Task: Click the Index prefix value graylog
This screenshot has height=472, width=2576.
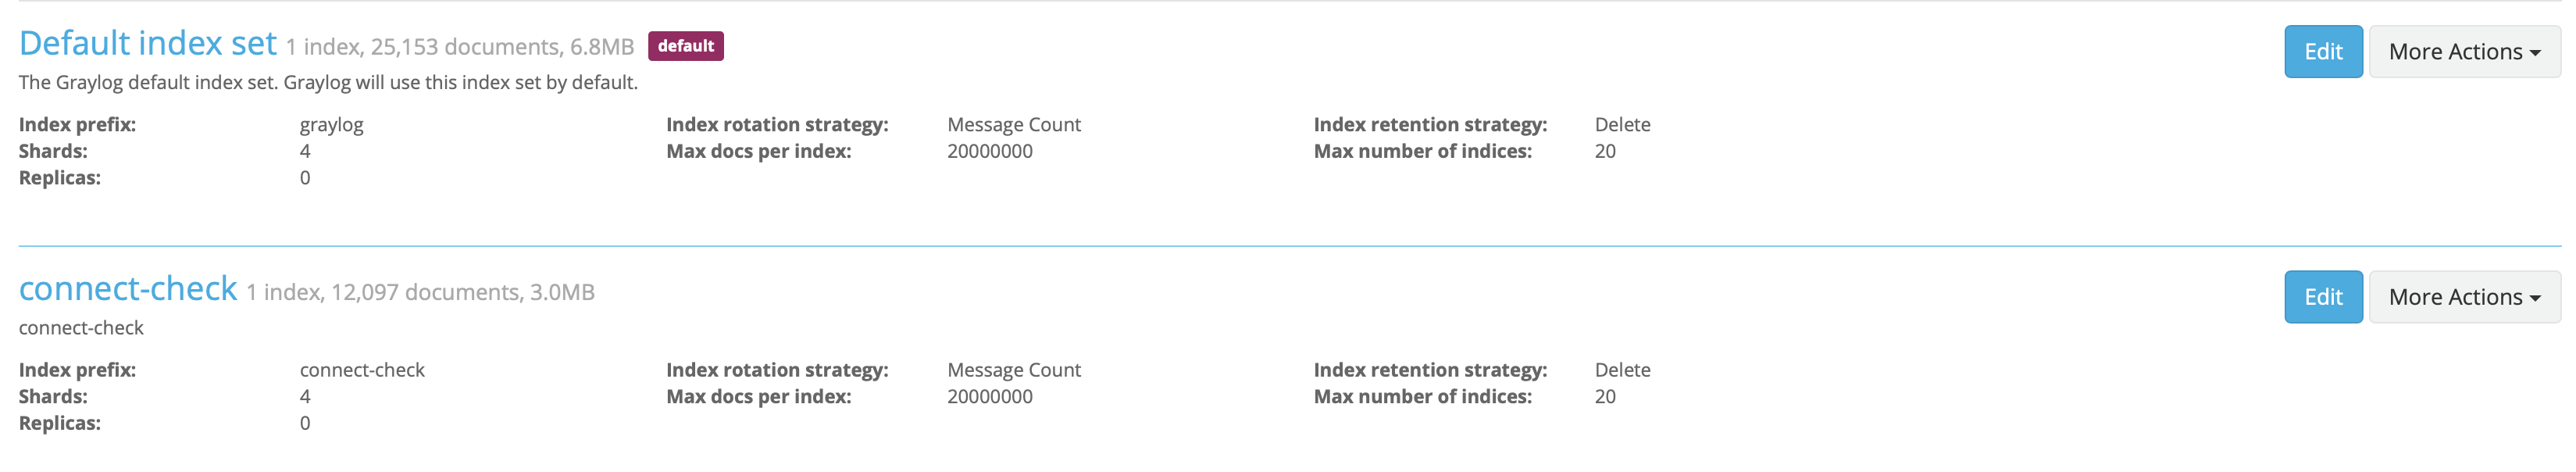Action: click(x=331, y=125)
